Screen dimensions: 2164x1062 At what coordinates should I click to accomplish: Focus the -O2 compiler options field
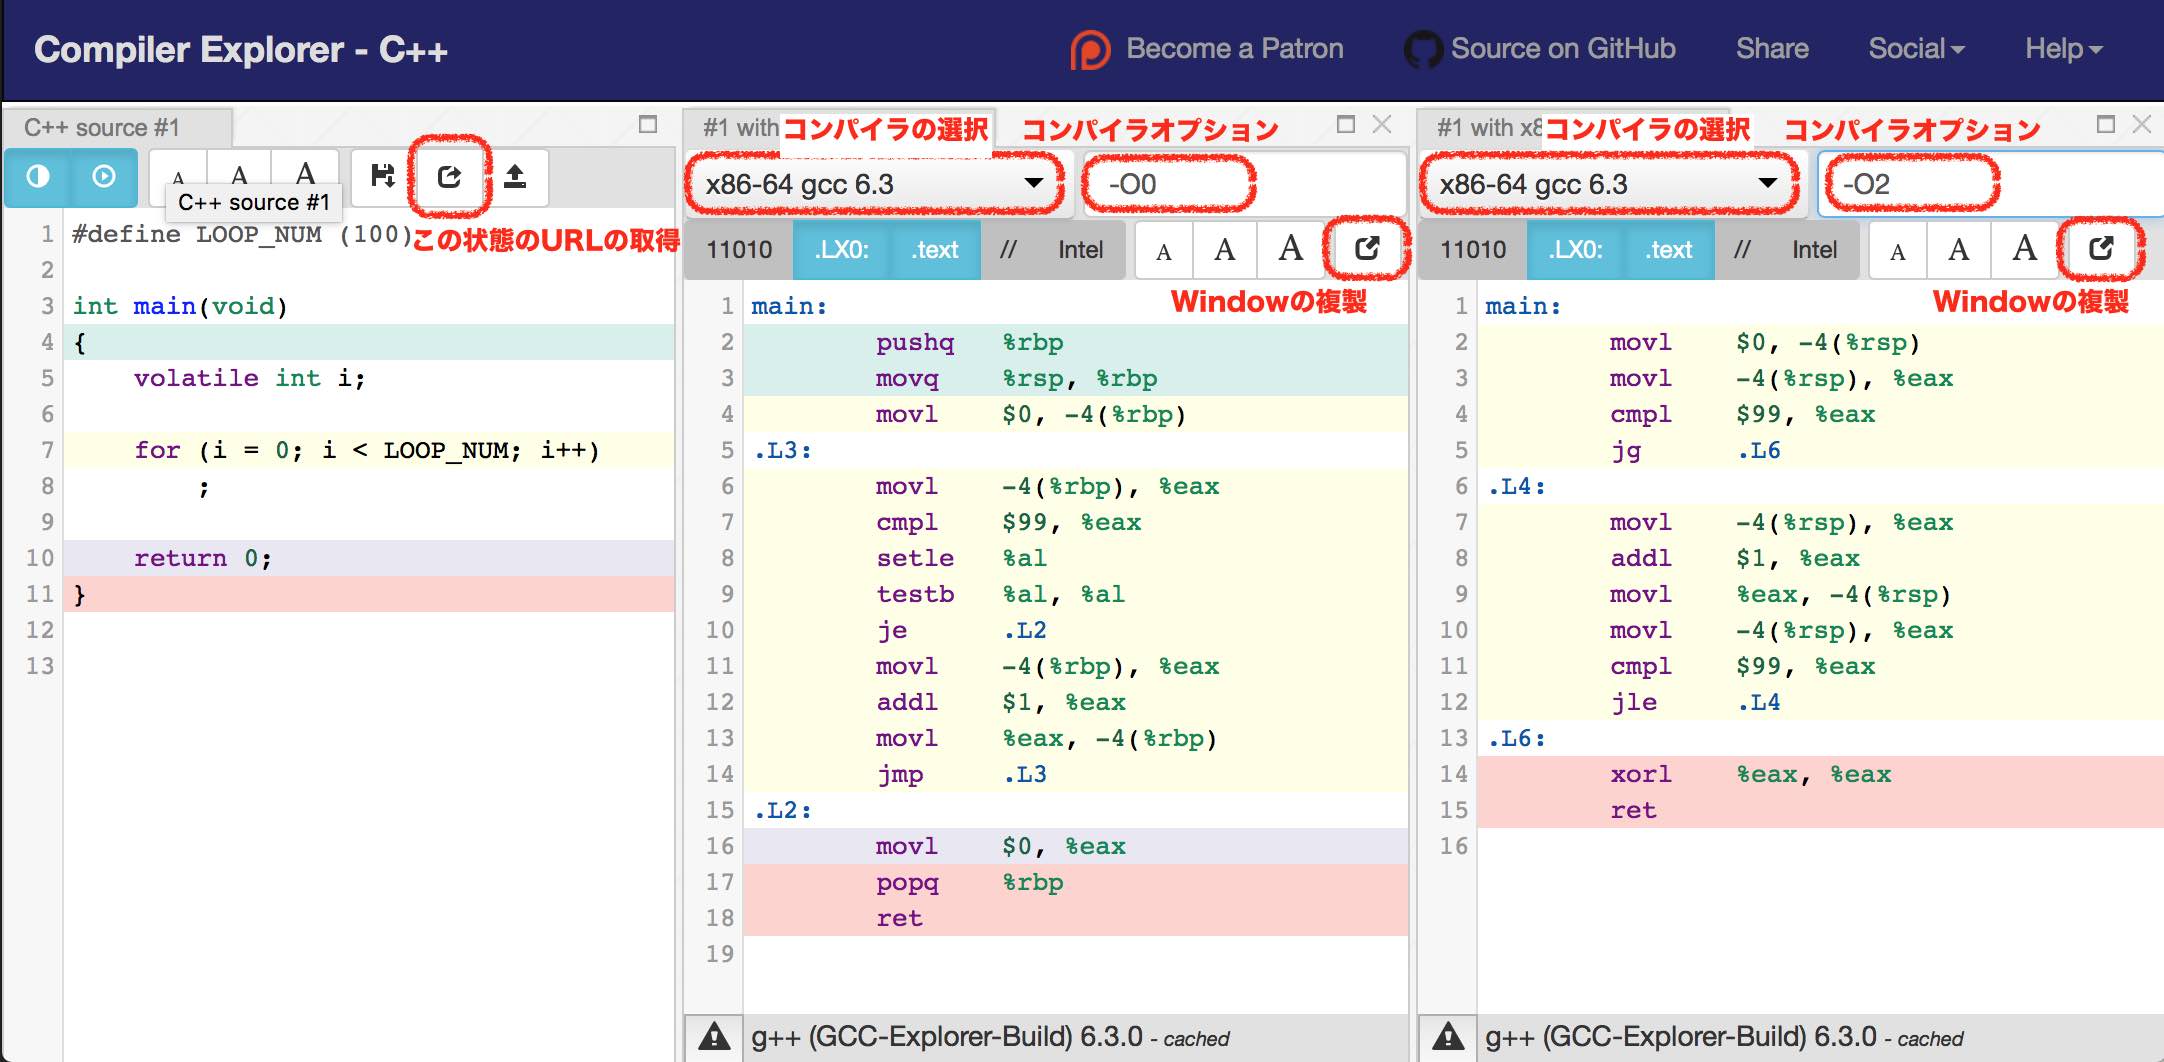(x=1992, y=184)
